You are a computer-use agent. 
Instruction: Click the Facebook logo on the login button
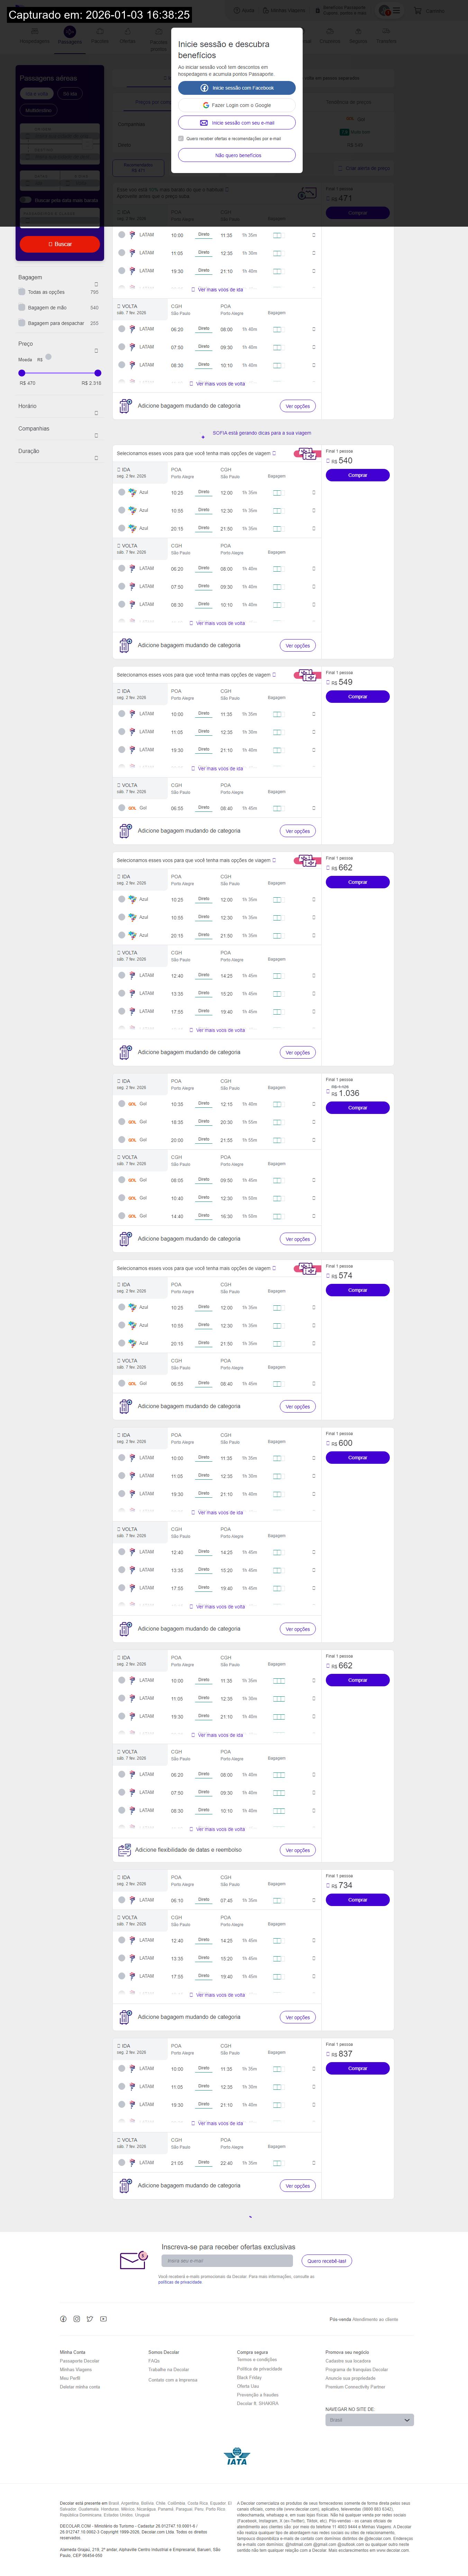coord(204,88)
